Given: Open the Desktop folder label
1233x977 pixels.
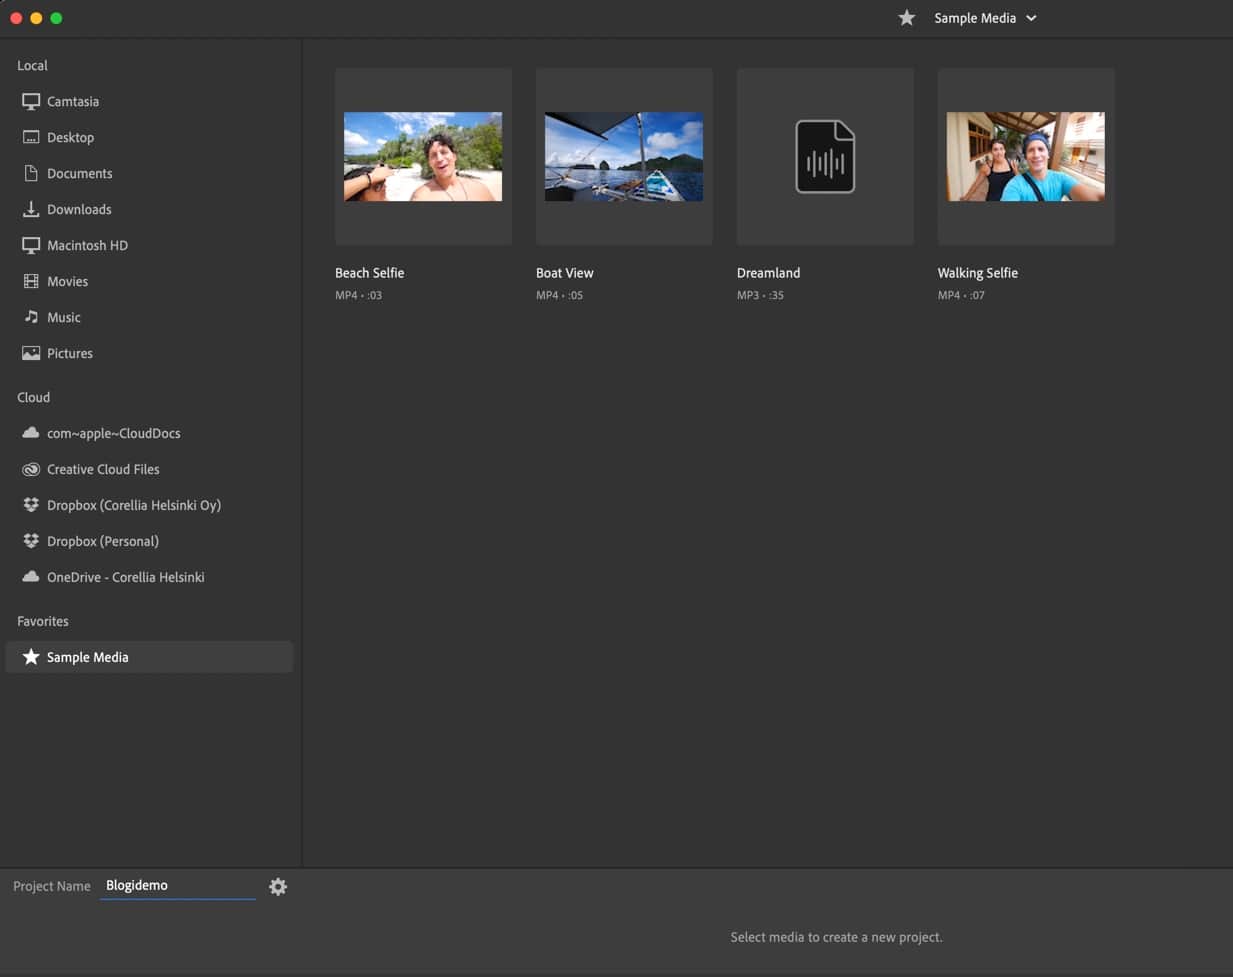Looking at the screenshot, I should [70, 137].
